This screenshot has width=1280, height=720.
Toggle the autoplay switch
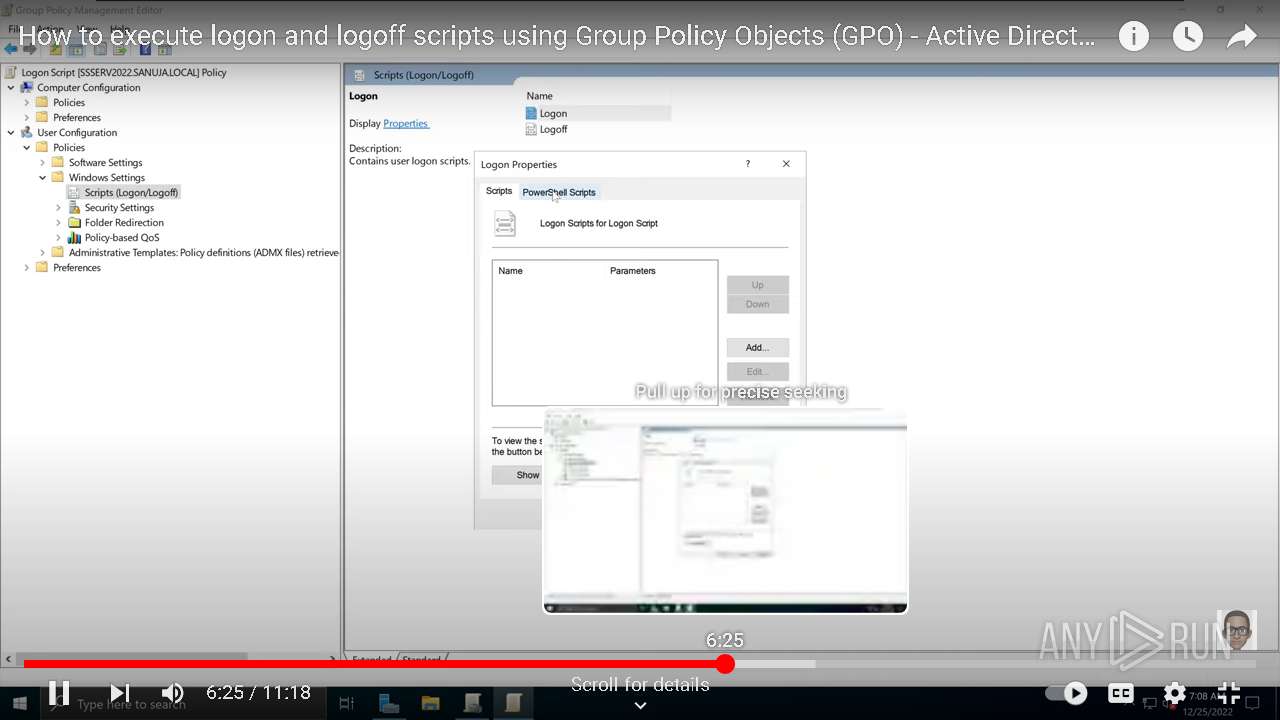pos(1066,692)
